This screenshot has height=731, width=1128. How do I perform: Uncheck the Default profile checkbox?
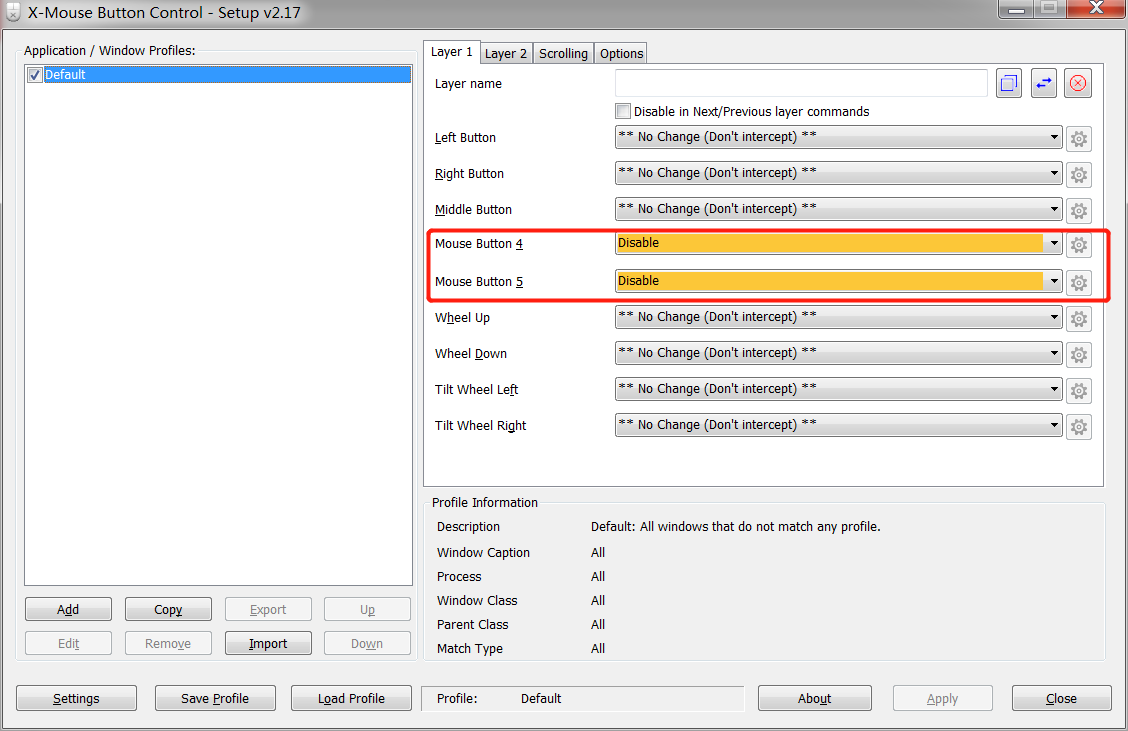pyautogui.click(x=35, y=75)
